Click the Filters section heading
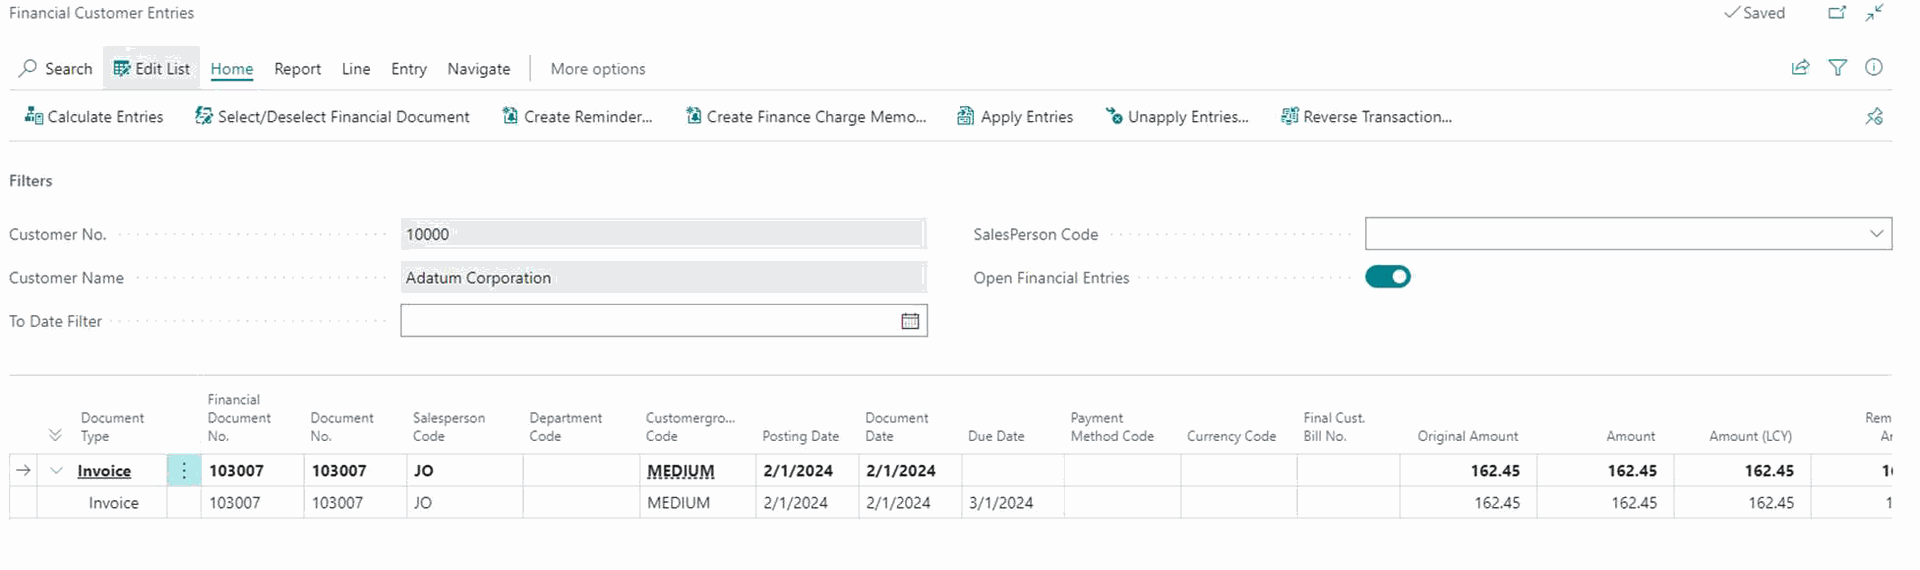 coord(31,181)
